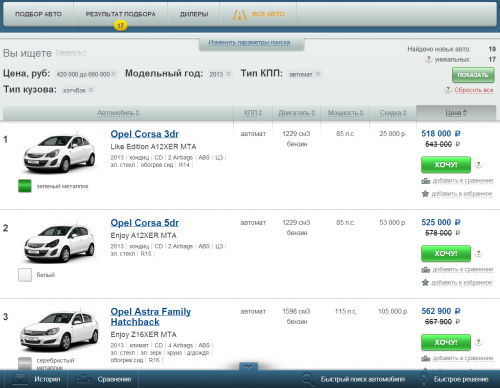
Task: Click help icon beside Corsa 3dr ХОЧУ!
Action: click(478, 164)
